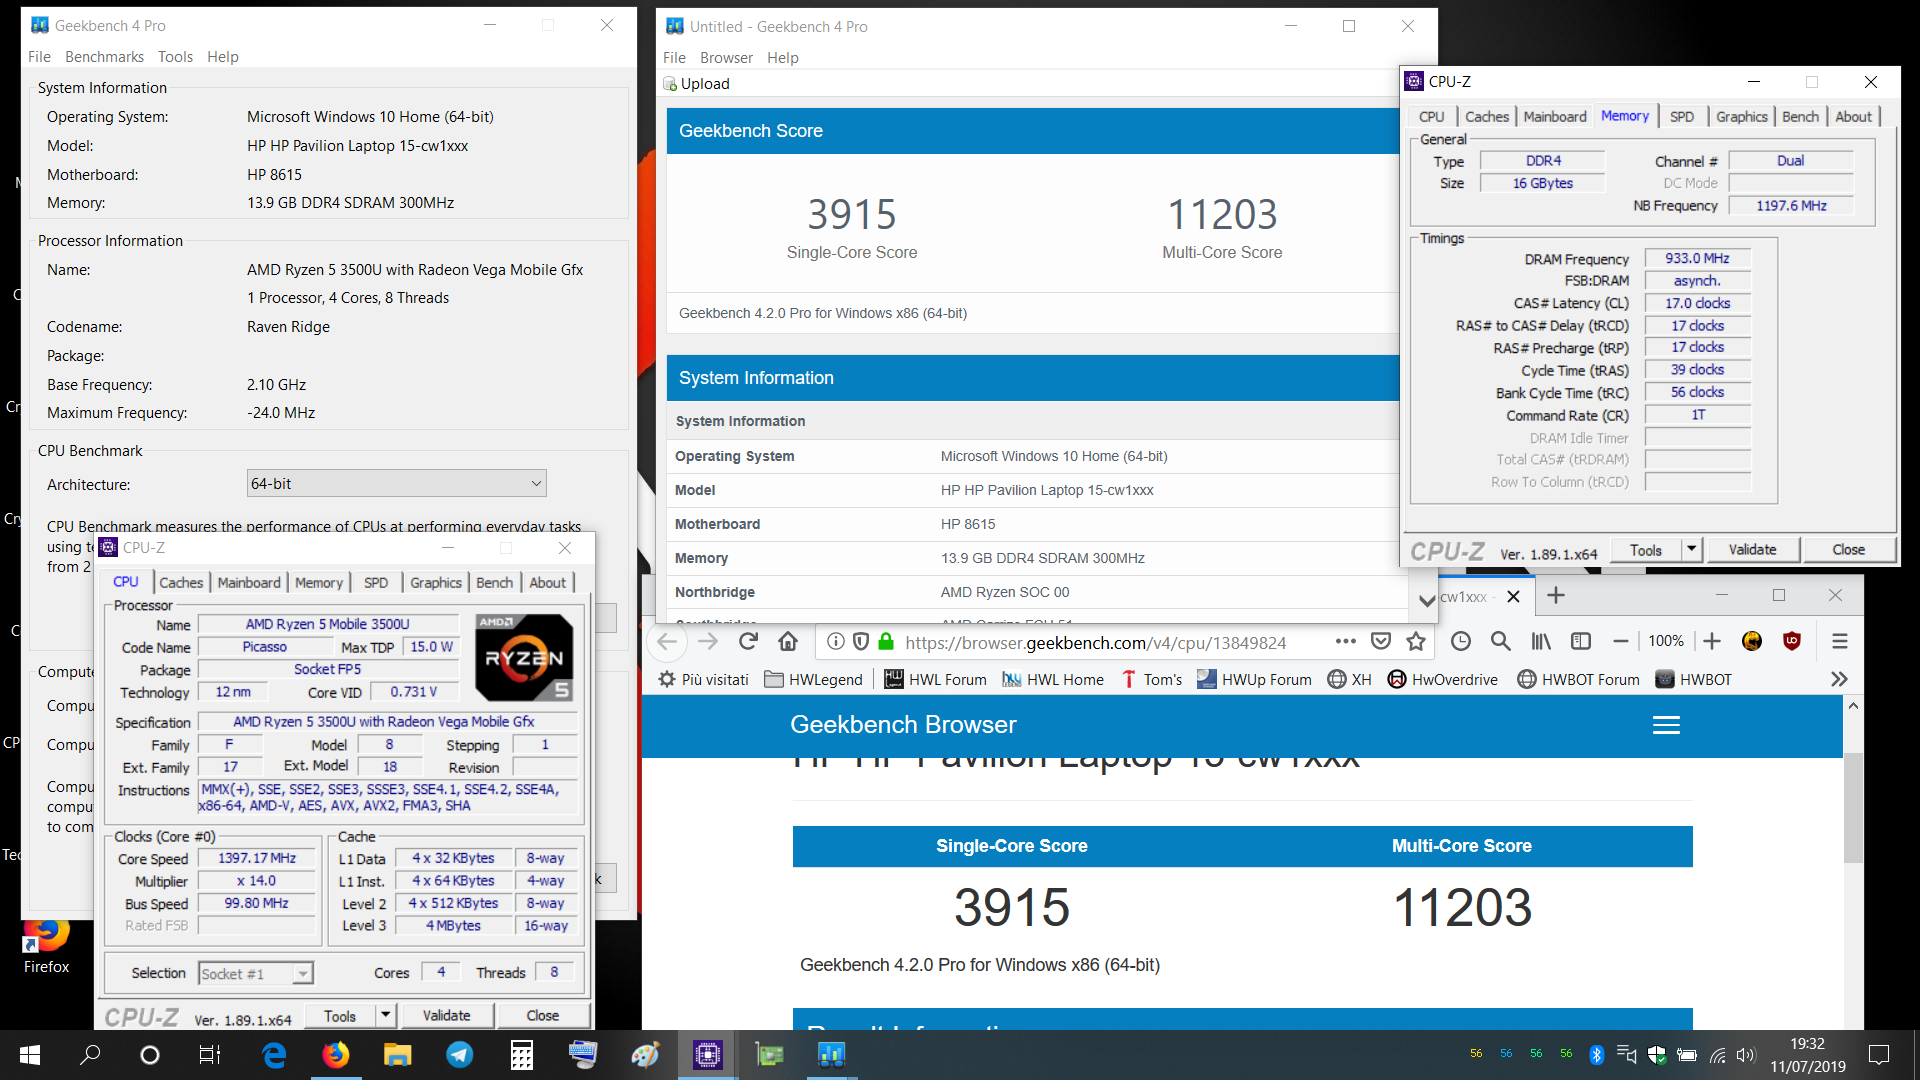Zoom in with the plus icon

click(x=1712, y=642)
